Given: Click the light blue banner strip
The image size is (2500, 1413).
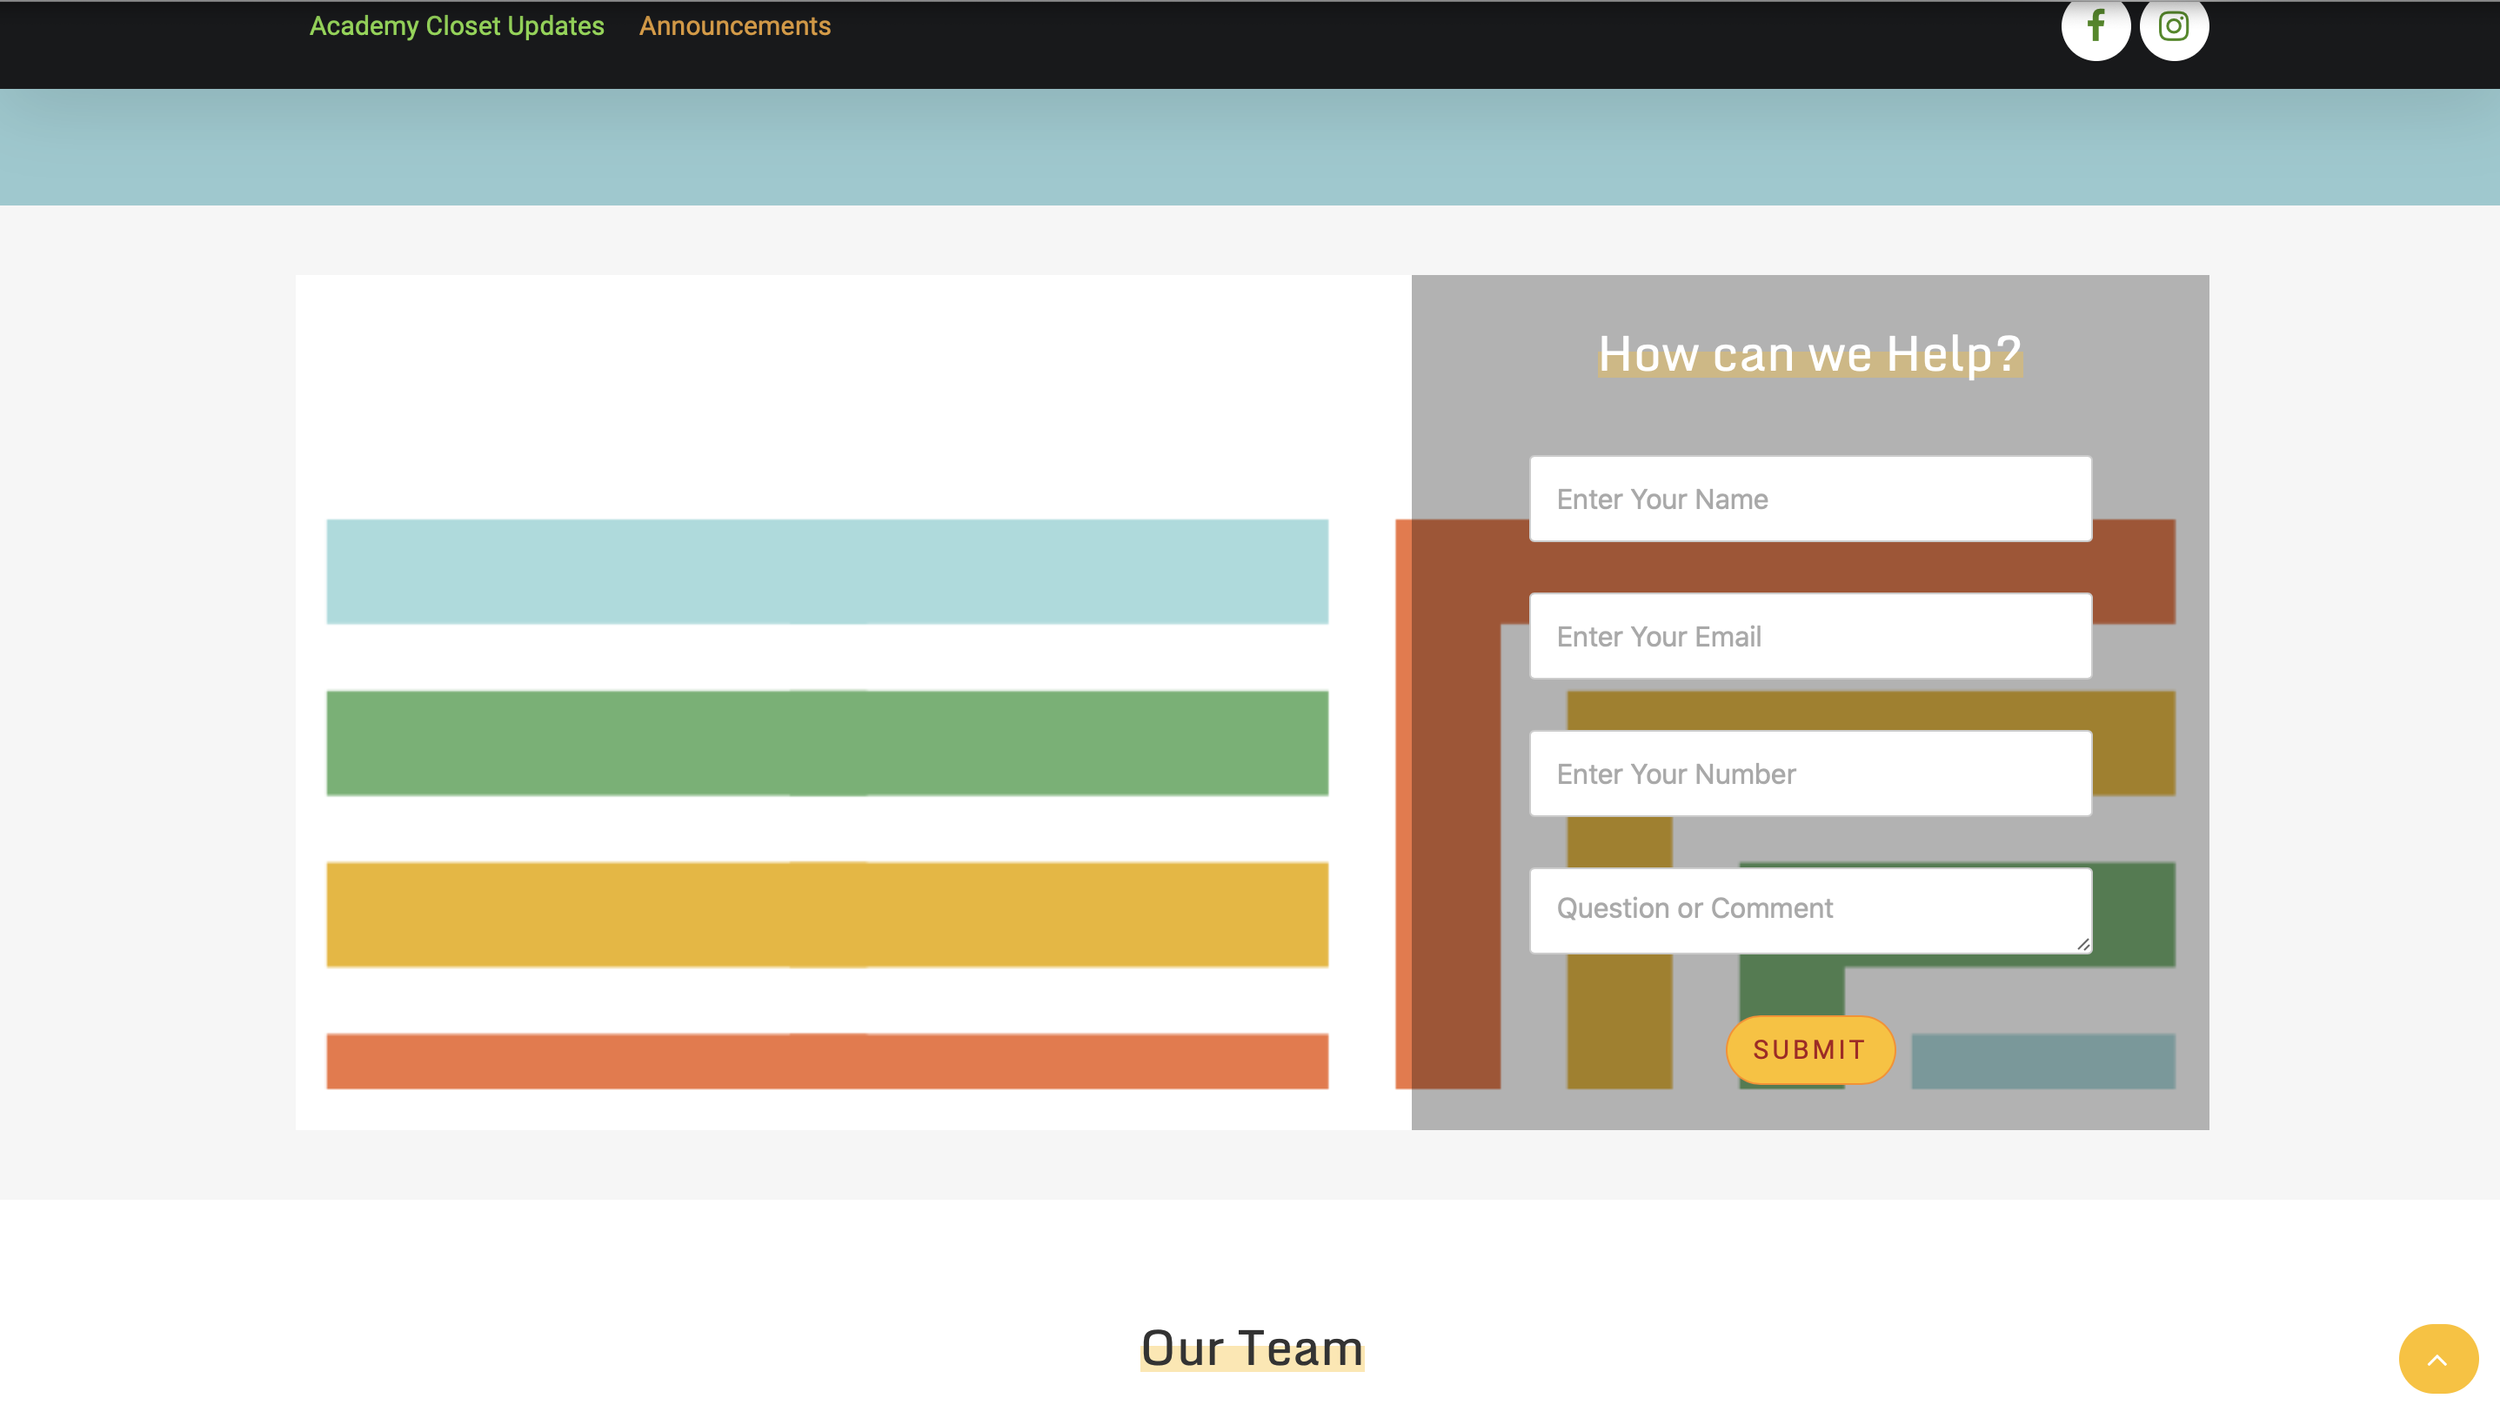Looking at the screenshot, I should [1250, 147].
